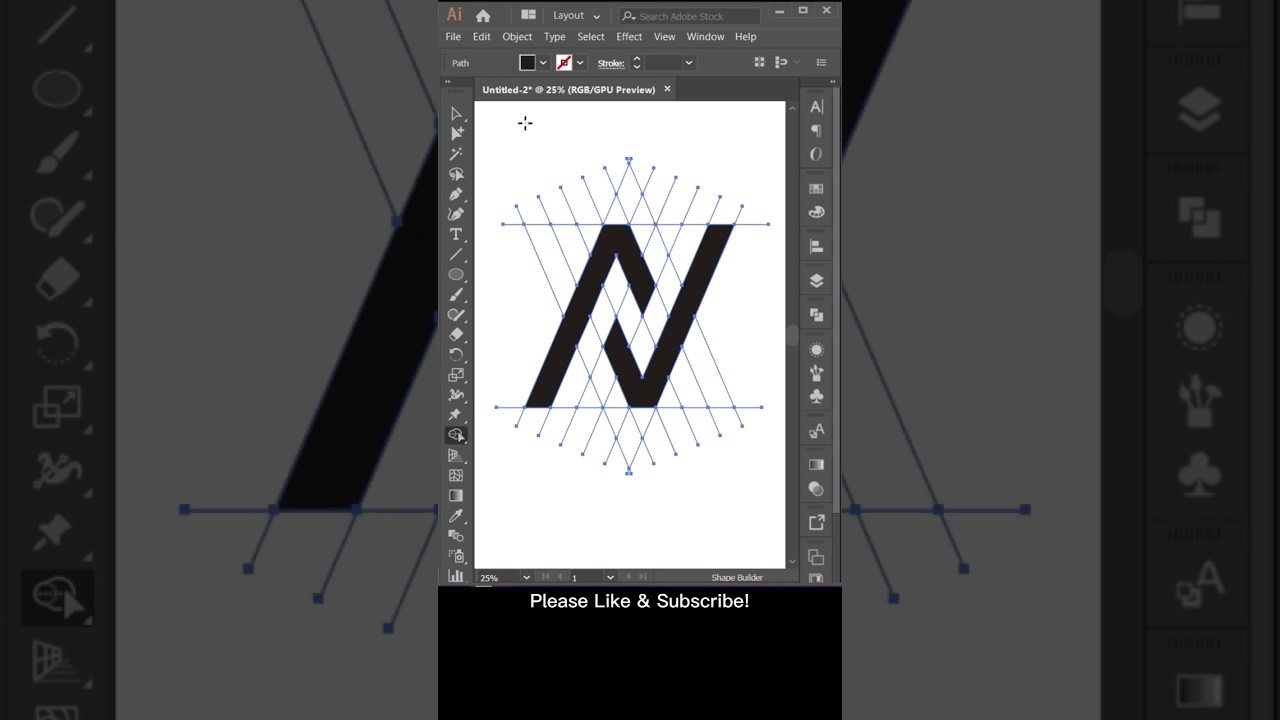Viewport: 1280px width, 720px height.
Task: Switch to the Untitled-2 document tab
Action: pyautogui.click(x=568, y=90)
